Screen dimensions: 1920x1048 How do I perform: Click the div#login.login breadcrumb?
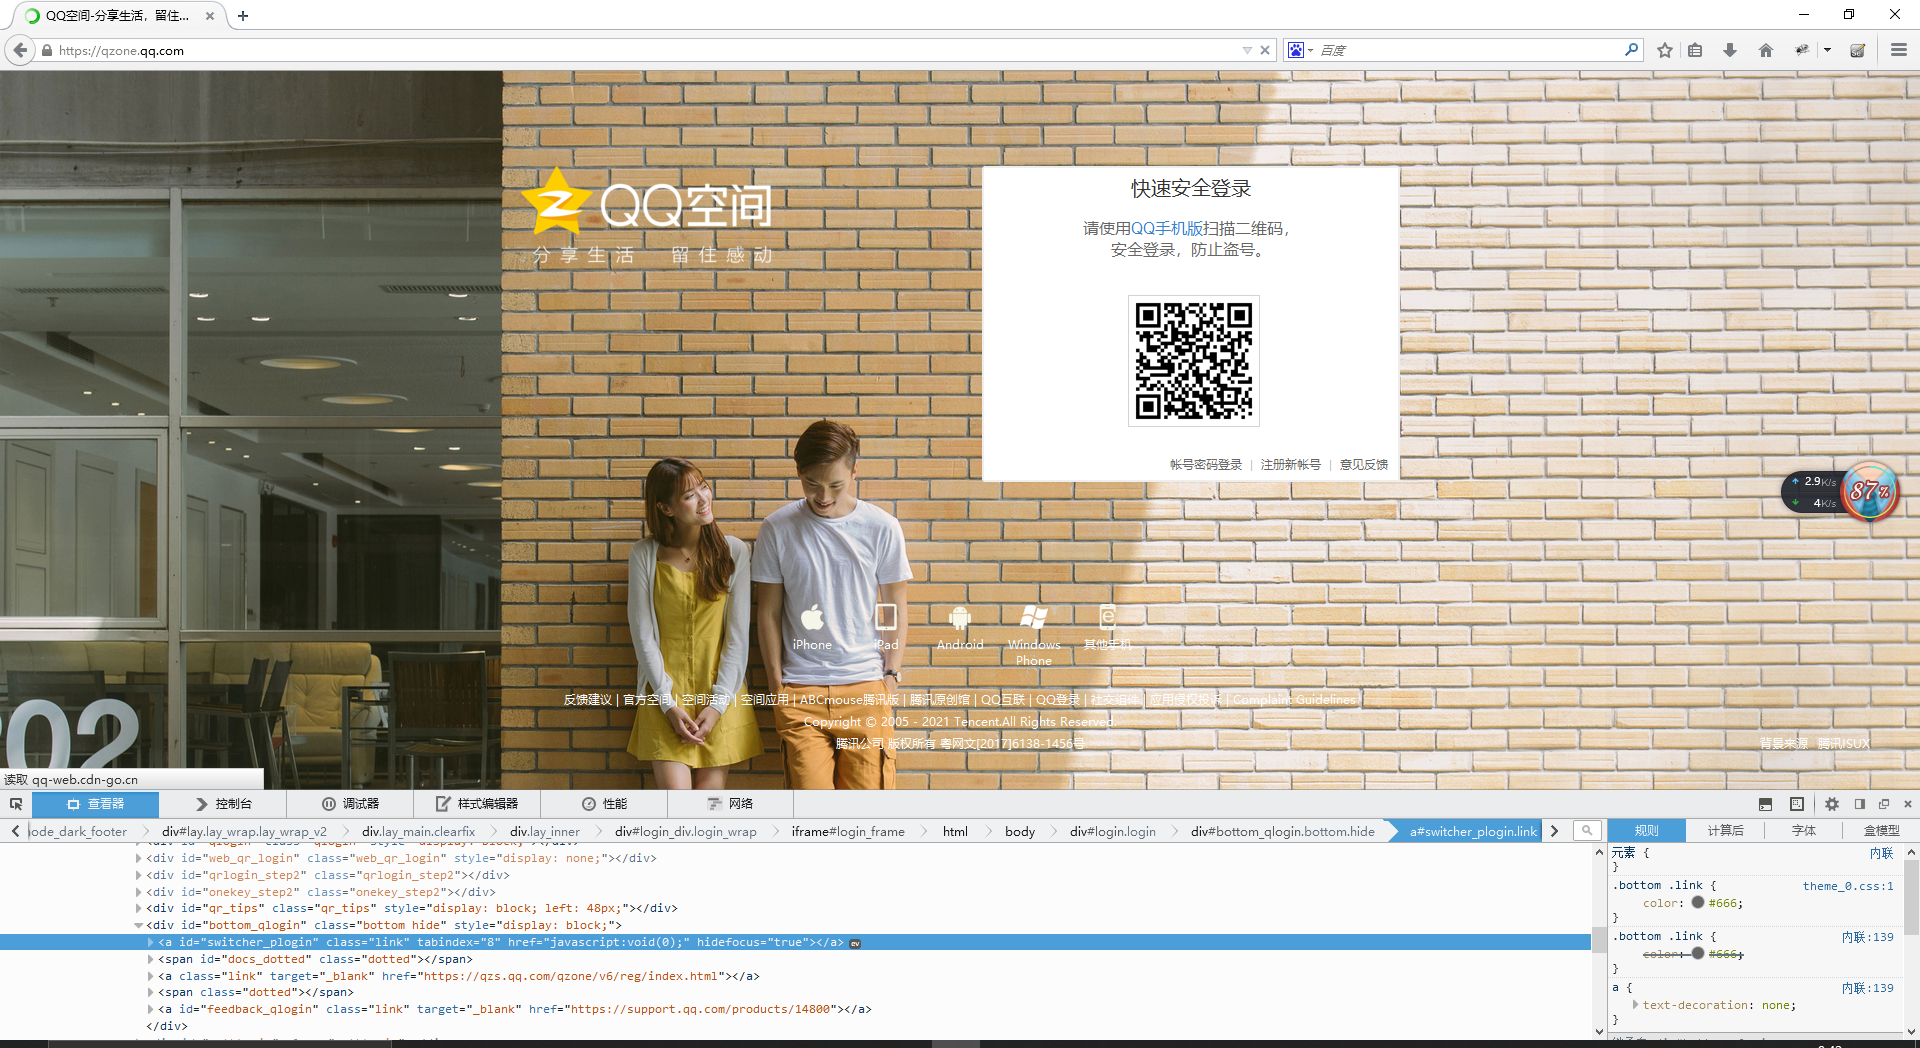click(x=1112, y=832)
